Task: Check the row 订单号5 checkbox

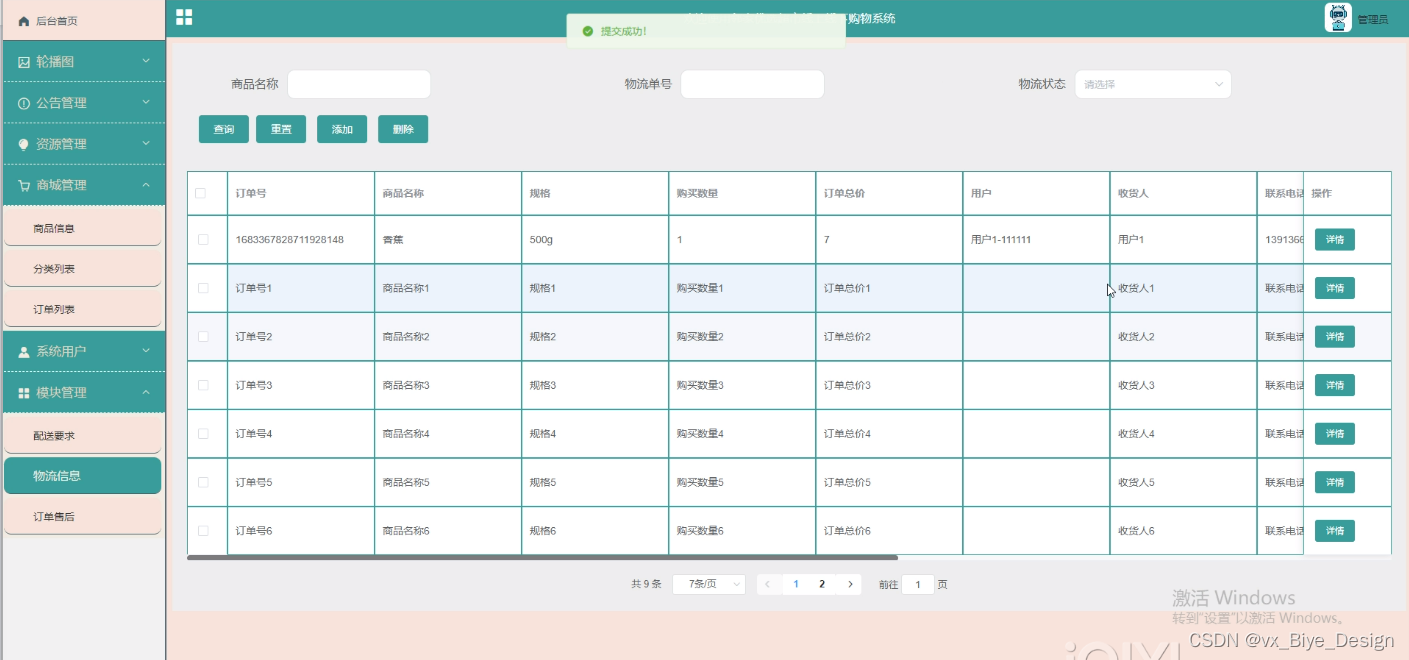Action: [204, 482]
